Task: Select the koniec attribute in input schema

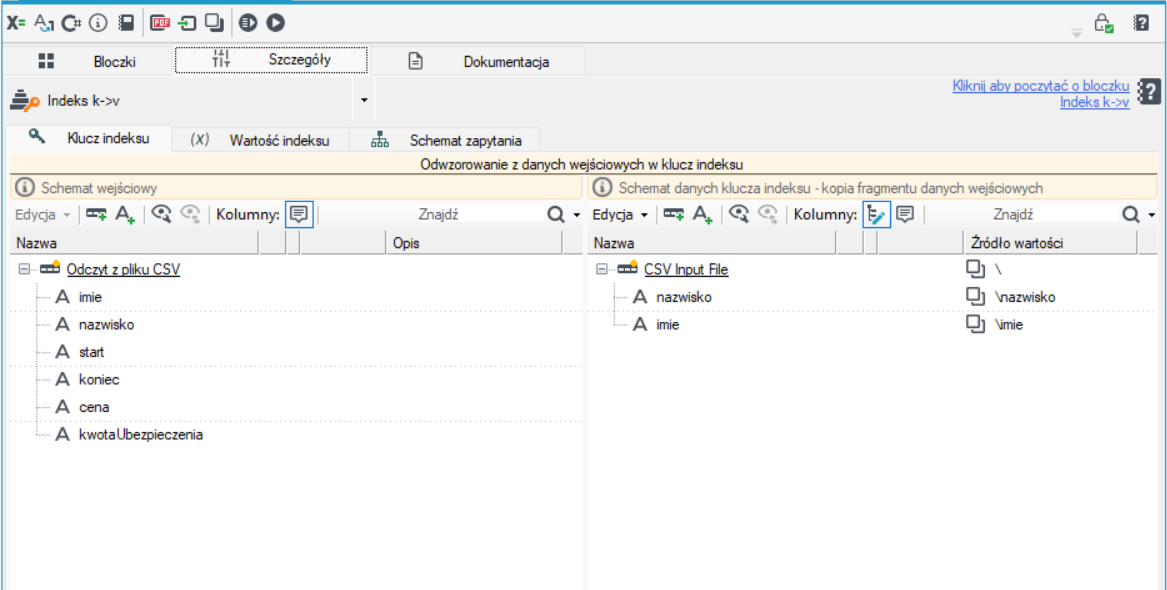Action: click(99, 379)
